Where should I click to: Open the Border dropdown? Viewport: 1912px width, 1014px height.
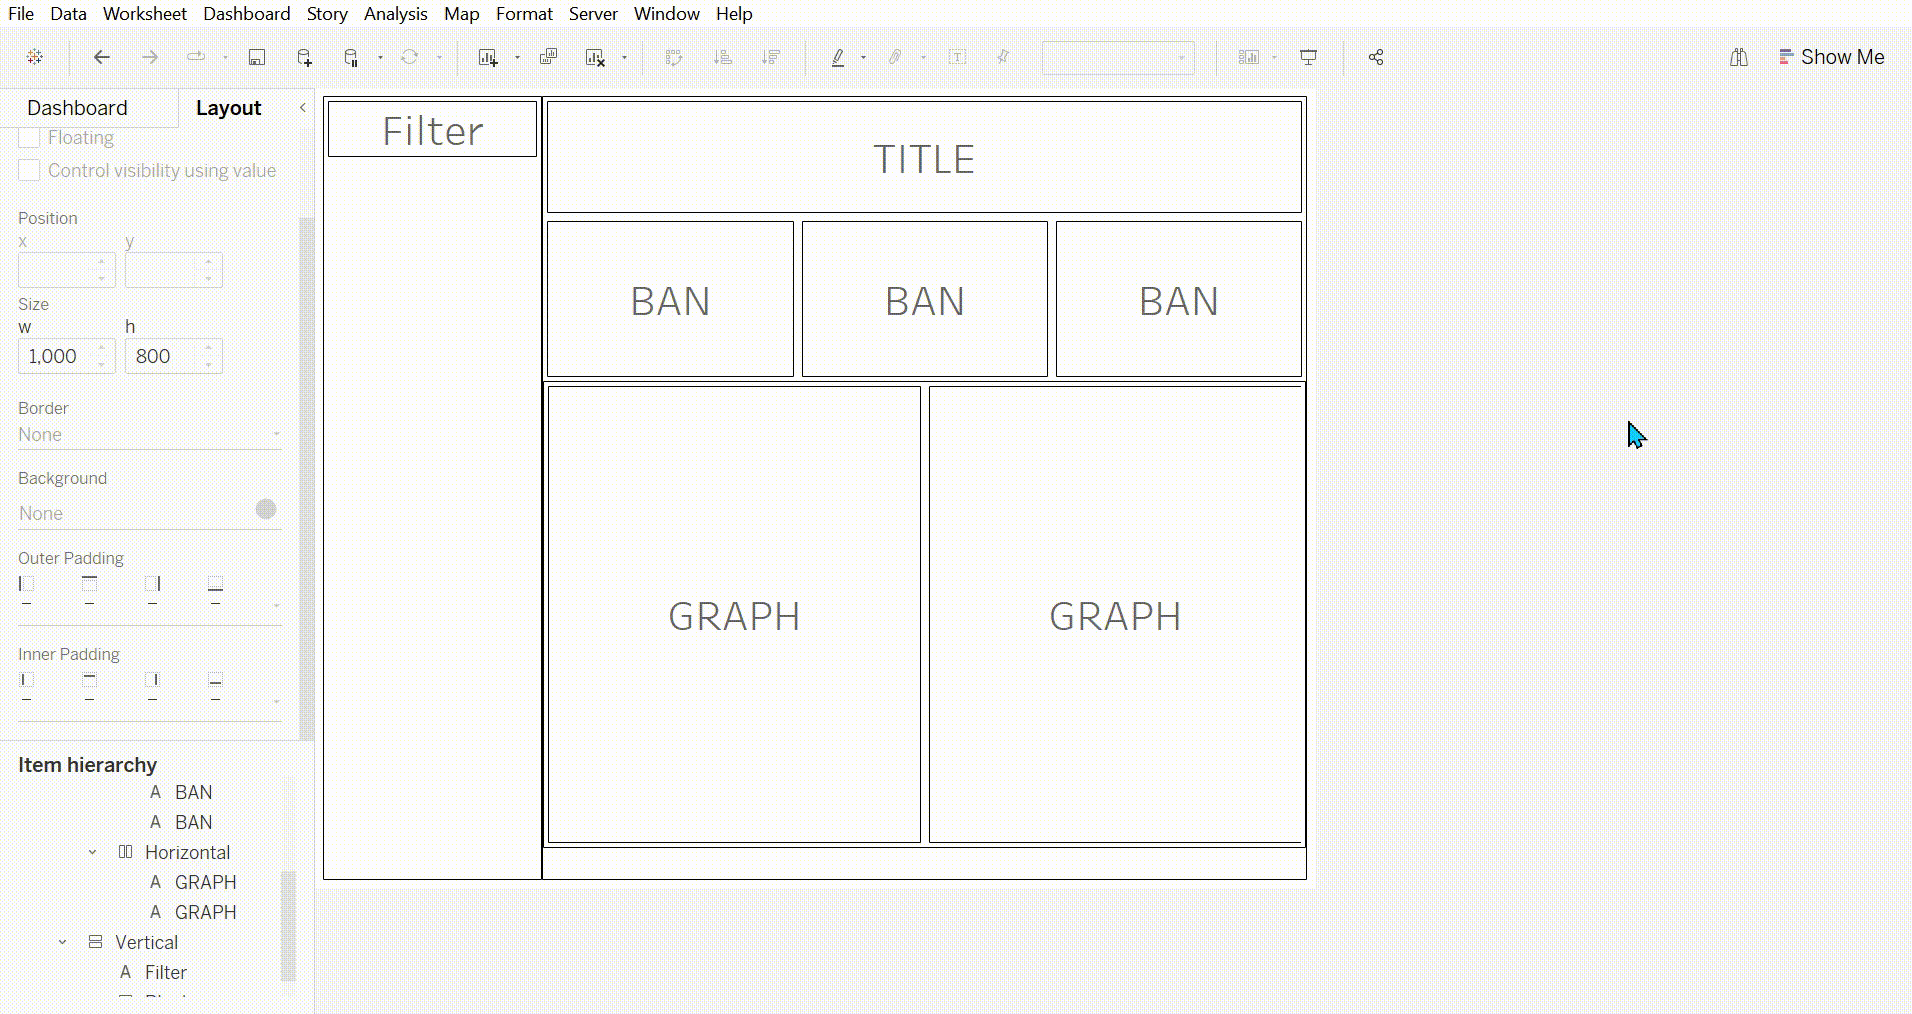(150, 435)
